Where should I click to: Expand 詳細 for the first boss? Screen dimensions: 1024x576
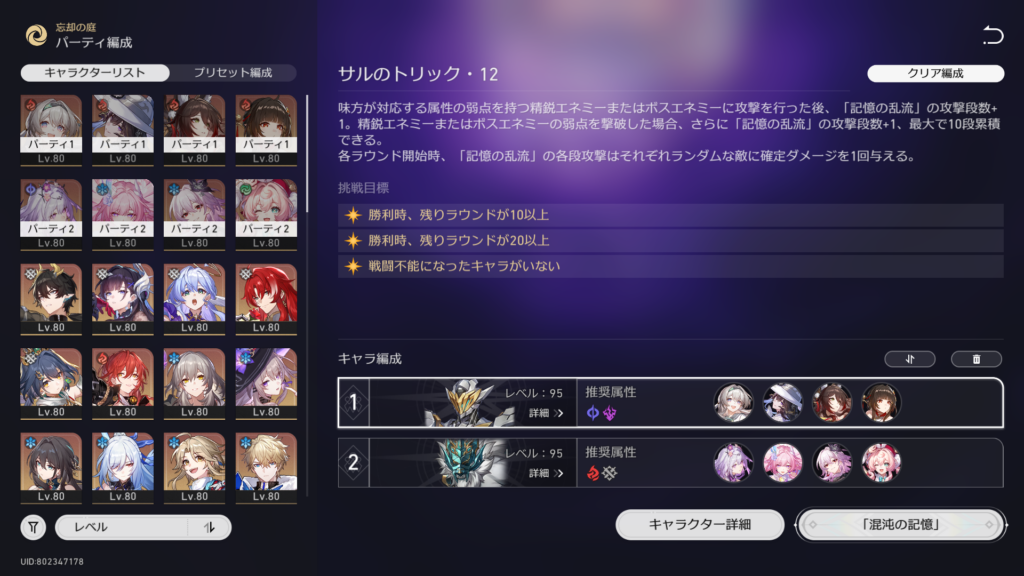coord(546,413)
